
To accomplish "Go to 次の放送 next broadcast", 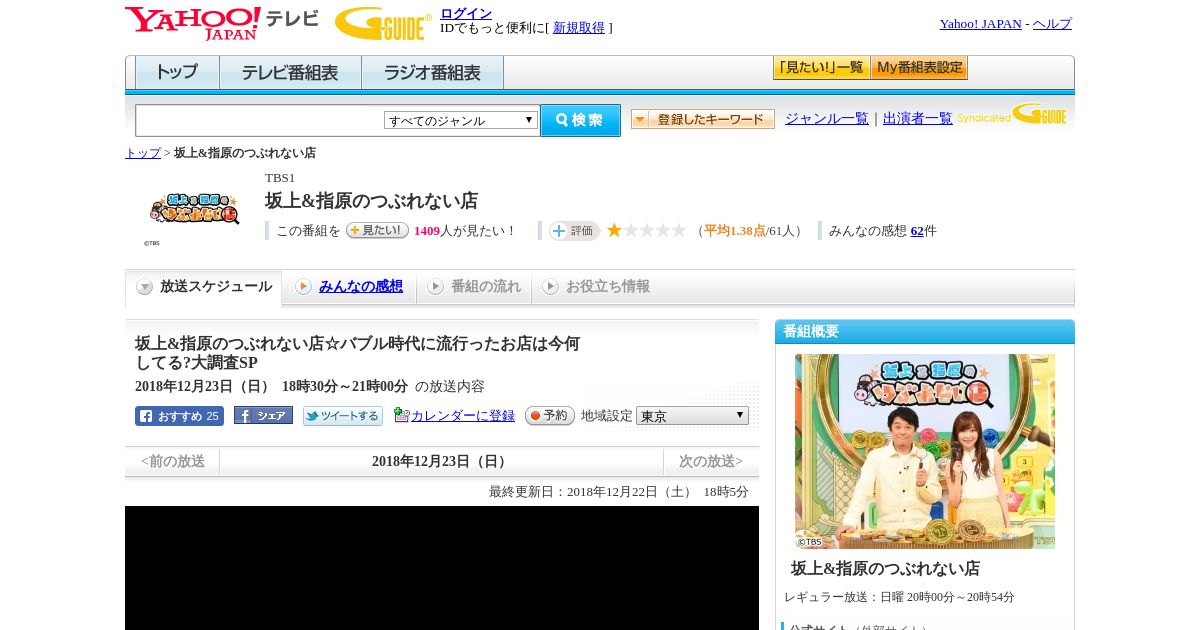I will coord(711,462).
